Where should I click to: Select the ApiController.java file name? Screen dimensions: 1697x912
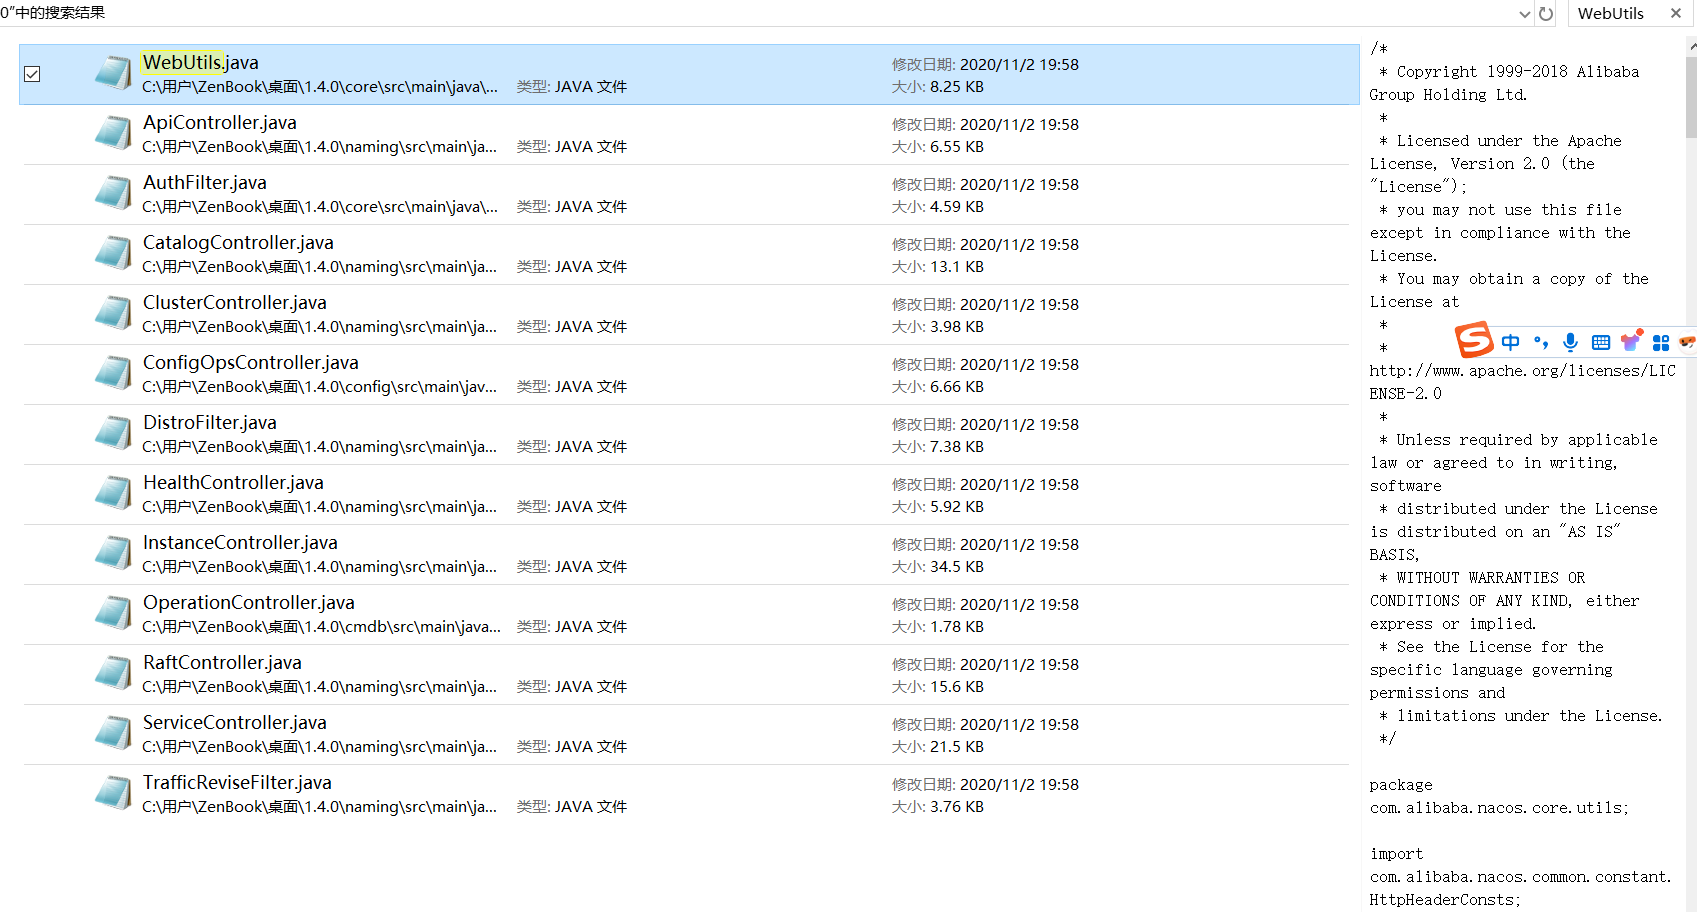(220, 122)
